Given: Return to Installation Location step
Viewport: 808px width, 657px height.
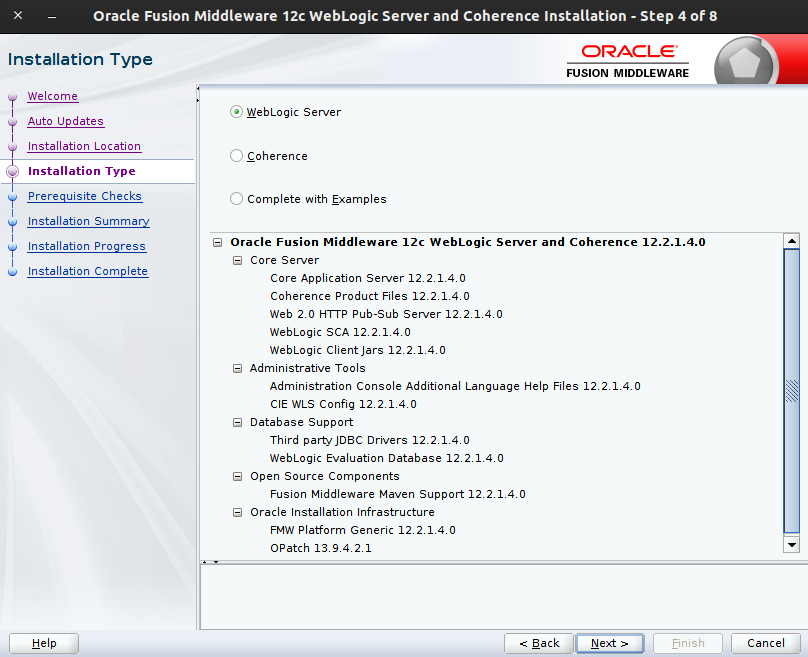Looking at the screenshot, I should pyautogui.click(x=85, y=146).
